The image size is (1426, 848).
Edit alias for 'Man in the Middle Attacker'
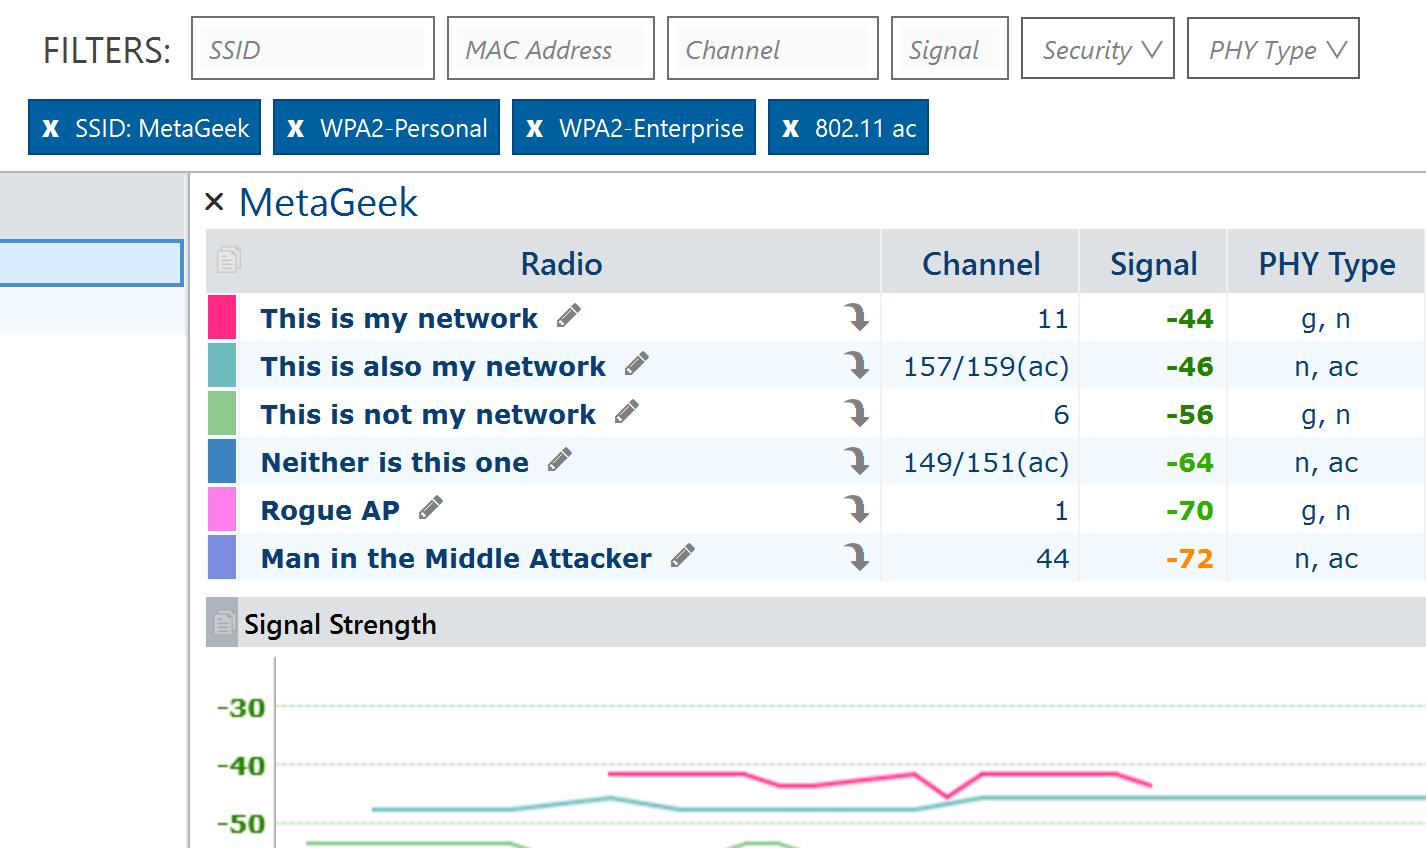683,556
